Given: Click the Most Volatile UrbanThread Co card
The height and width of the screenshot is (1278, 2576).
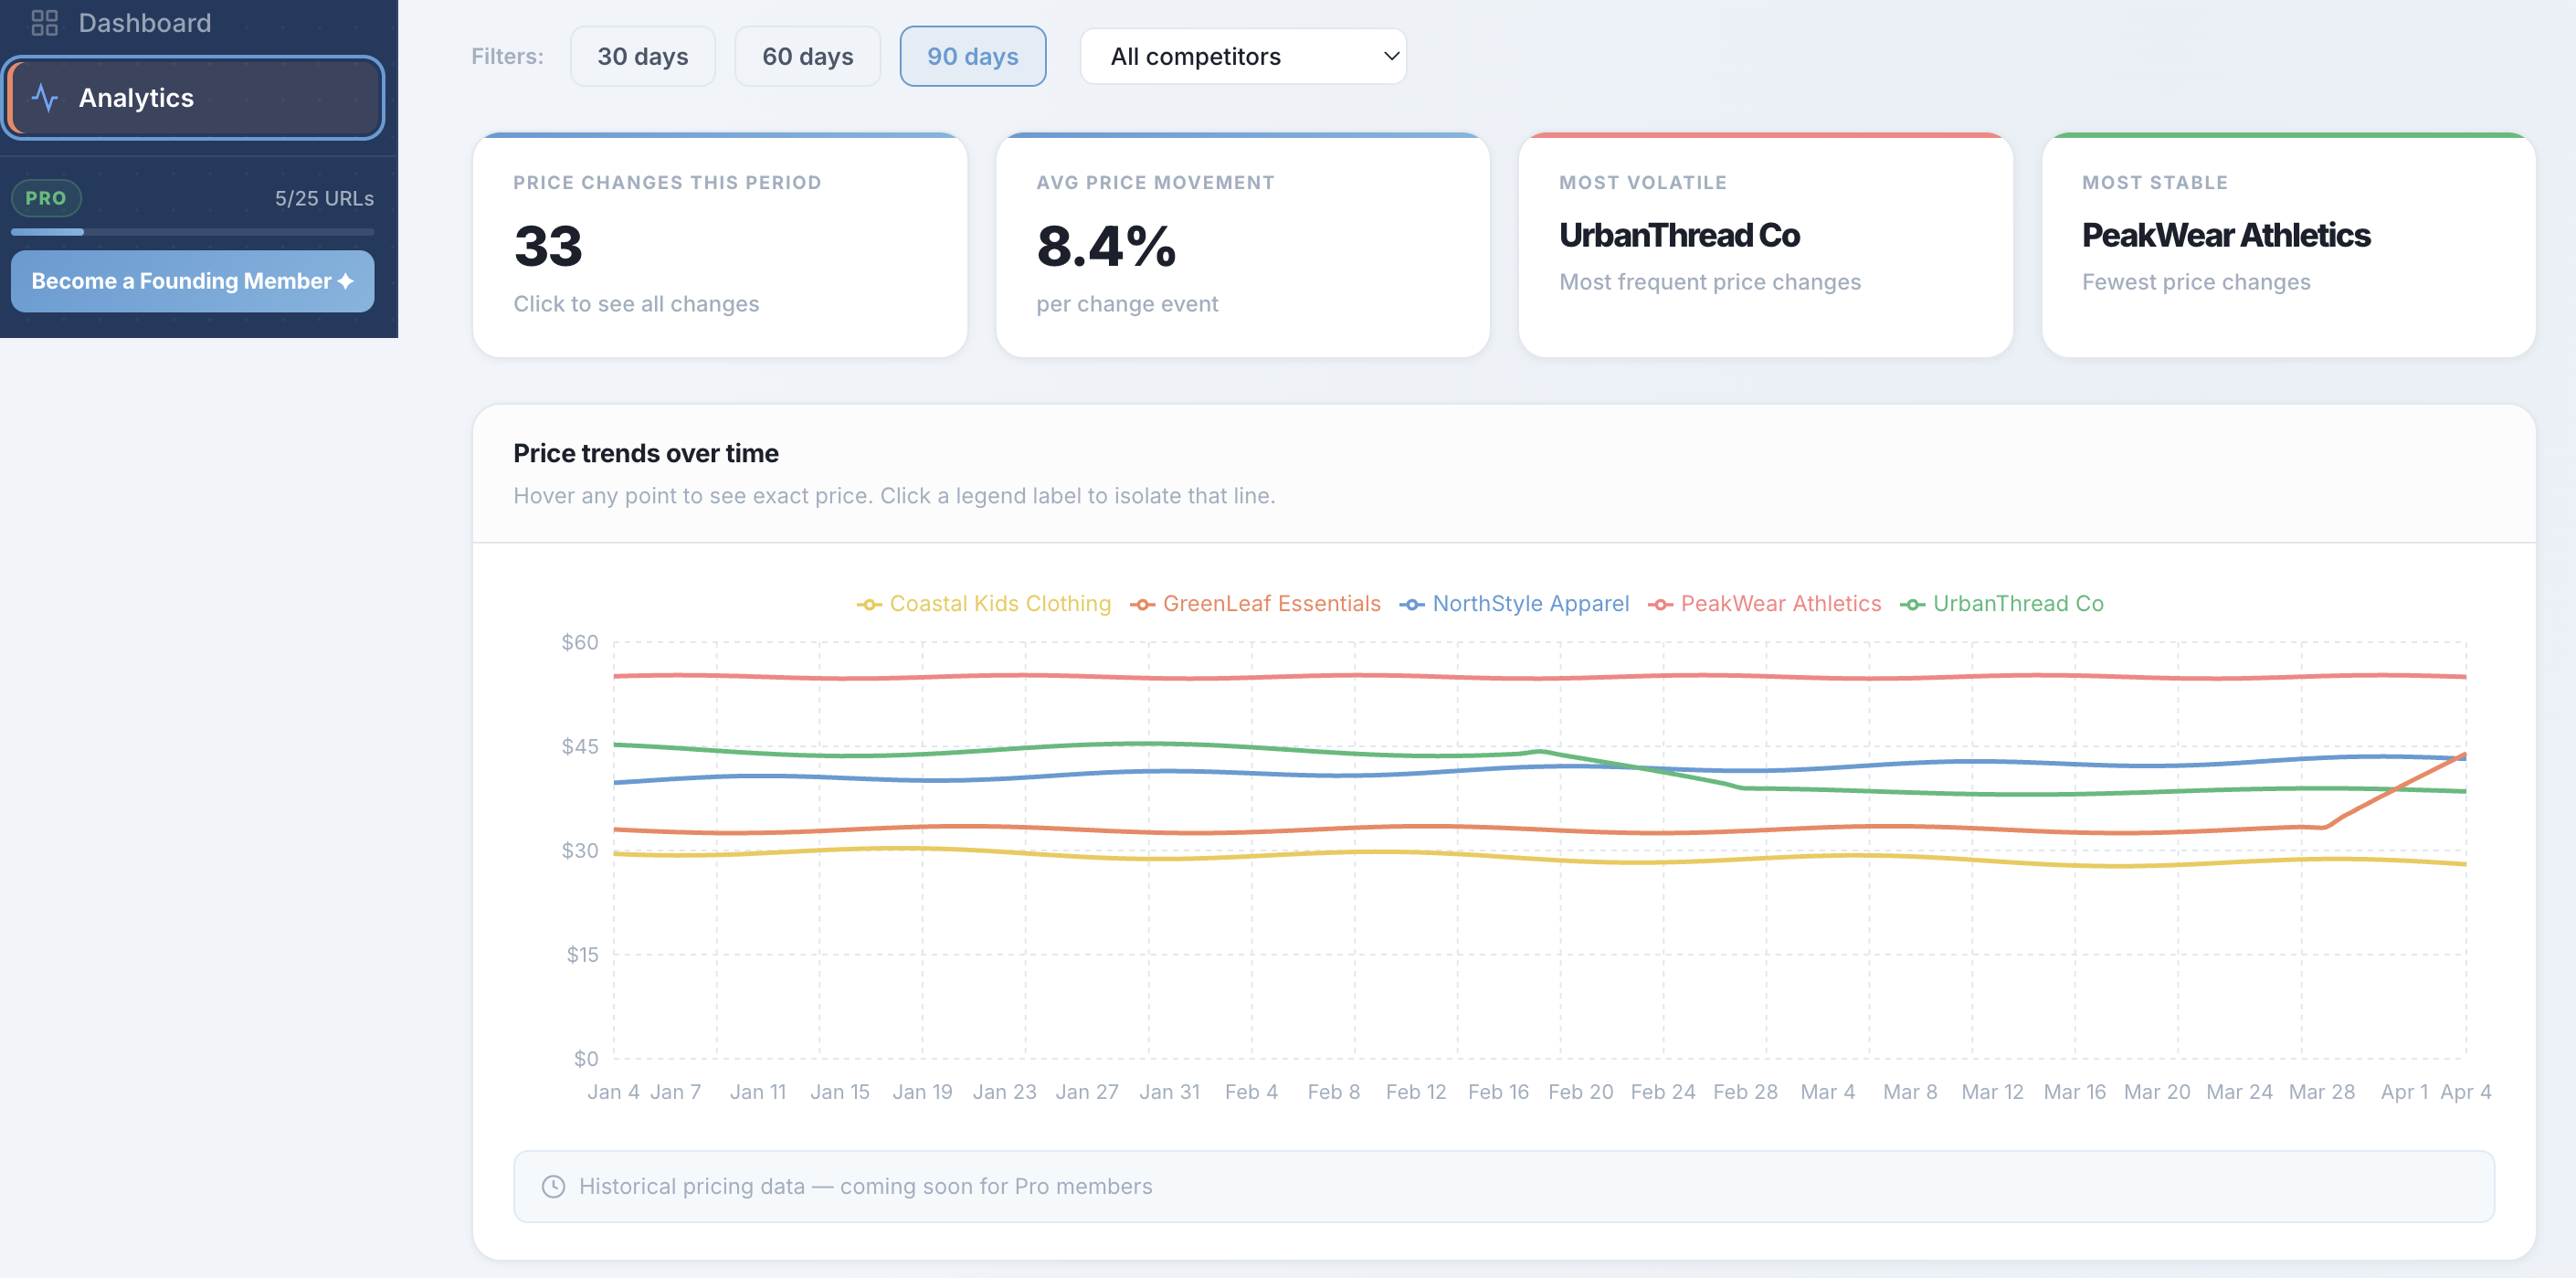Looking at the screenshot, I should pos(1764,246).
